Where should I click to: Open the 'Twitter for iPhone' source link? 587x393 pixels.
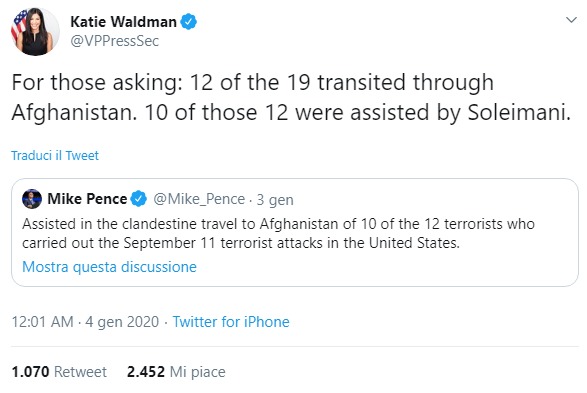click(231, 322)
